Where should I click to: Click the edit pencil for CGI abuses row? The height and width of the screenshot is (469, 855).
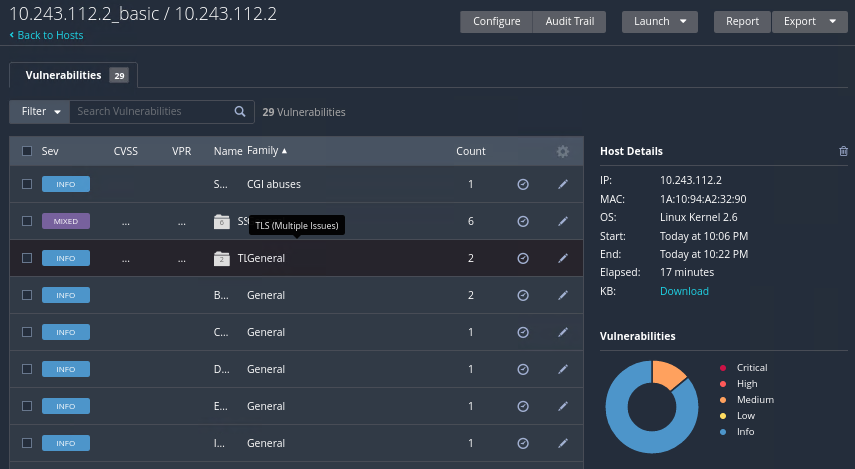click(563, 184)
